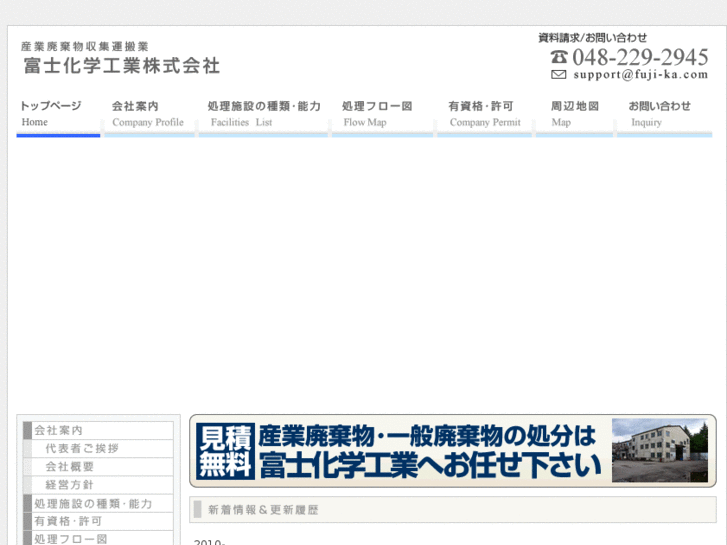
Task: Go to 会社案内 Company Profile tab
Action: click(x=149, y=115)
